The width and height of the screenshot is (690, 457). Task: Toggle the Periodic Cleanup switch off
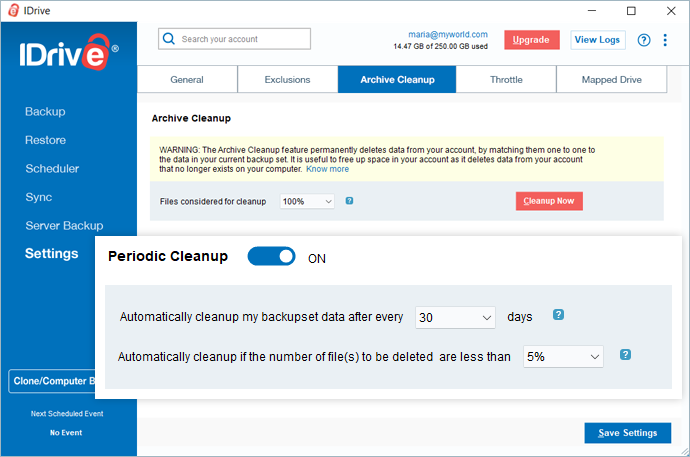tap(271, 256)
